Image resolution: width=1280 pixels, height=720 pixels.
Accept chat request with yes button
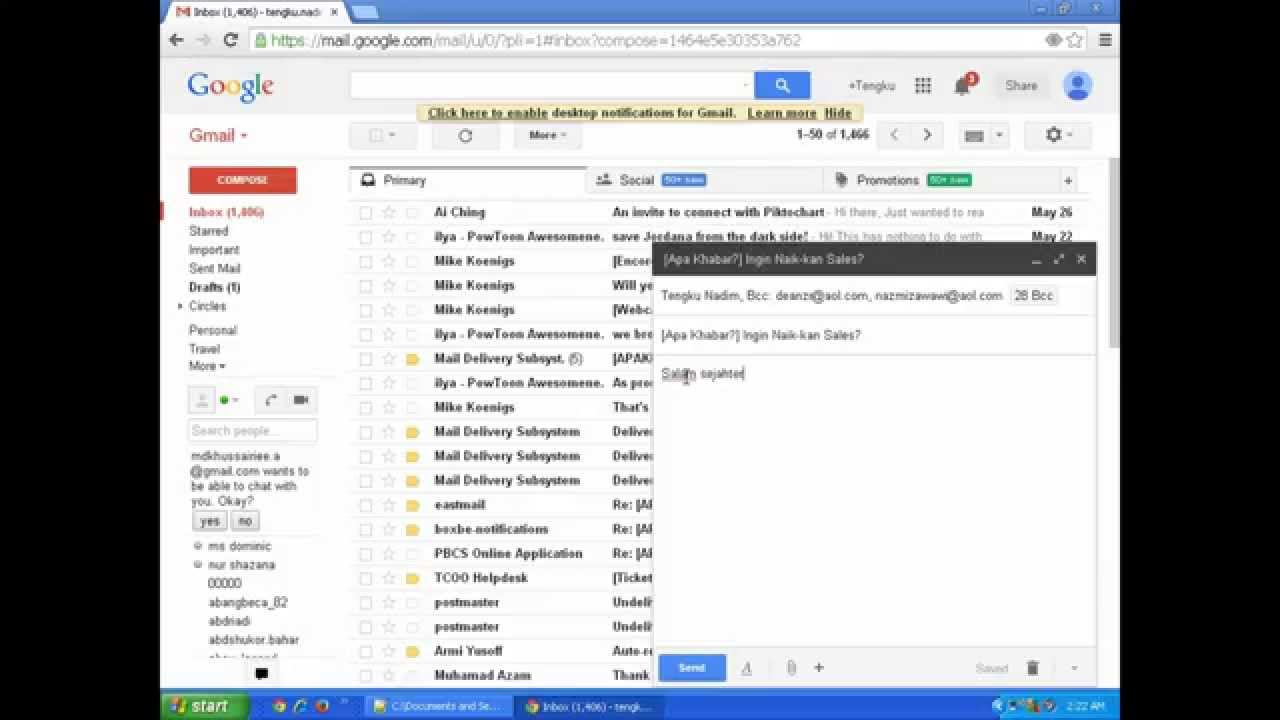[x=209, y=521]
